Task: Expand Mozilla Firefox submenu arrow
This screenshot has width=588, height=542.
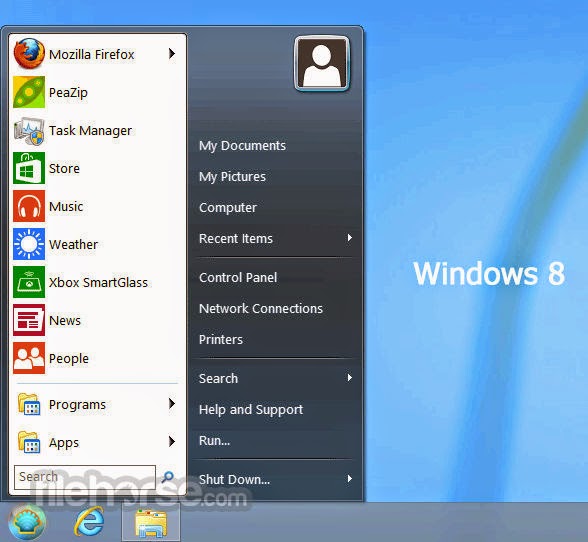Action: [172, 54]
